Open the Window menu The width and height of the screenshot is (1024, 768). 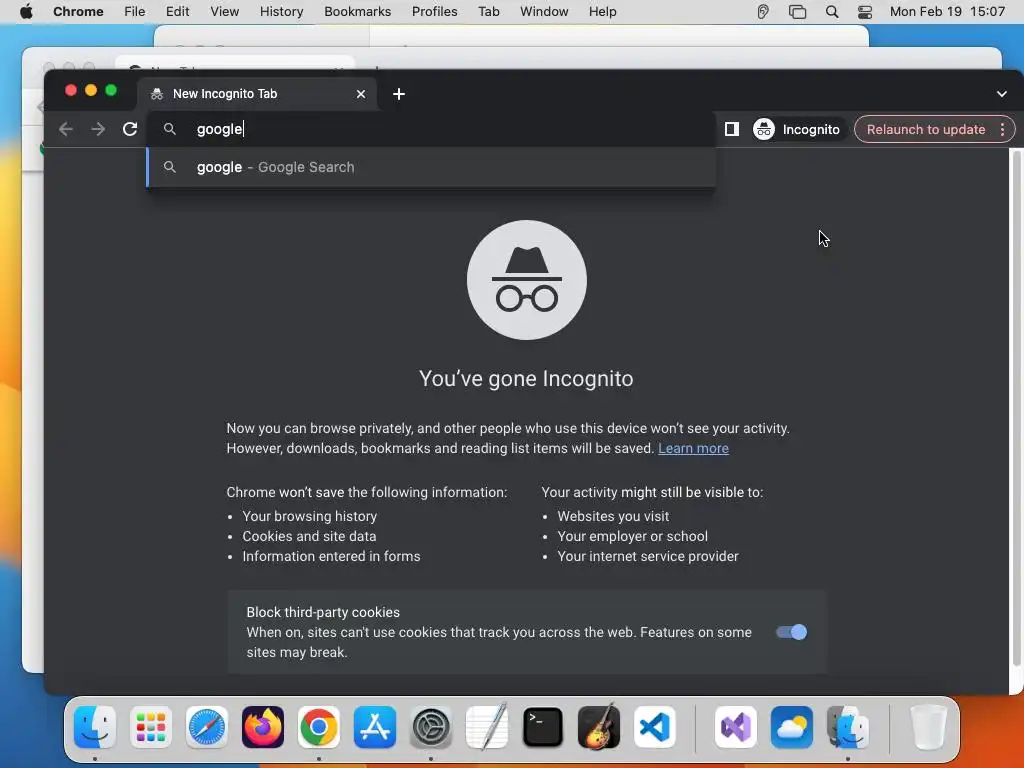pyautogui.click(x=544, y=12)
